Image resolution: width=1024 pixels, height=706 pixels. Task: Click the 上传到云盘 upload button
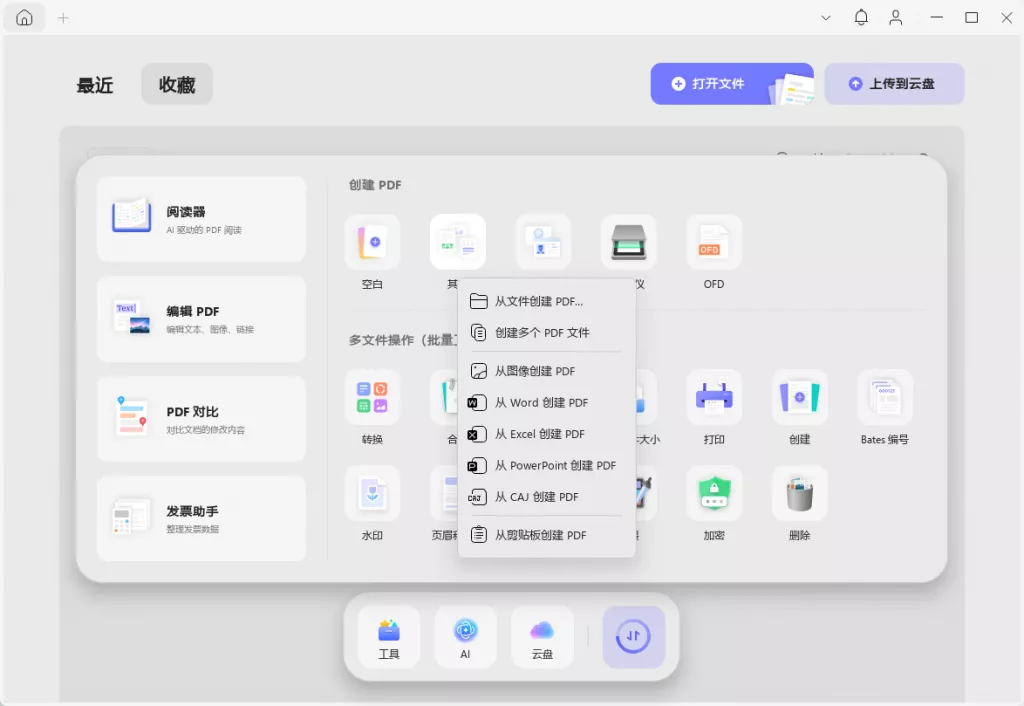[x=894, y=84]
